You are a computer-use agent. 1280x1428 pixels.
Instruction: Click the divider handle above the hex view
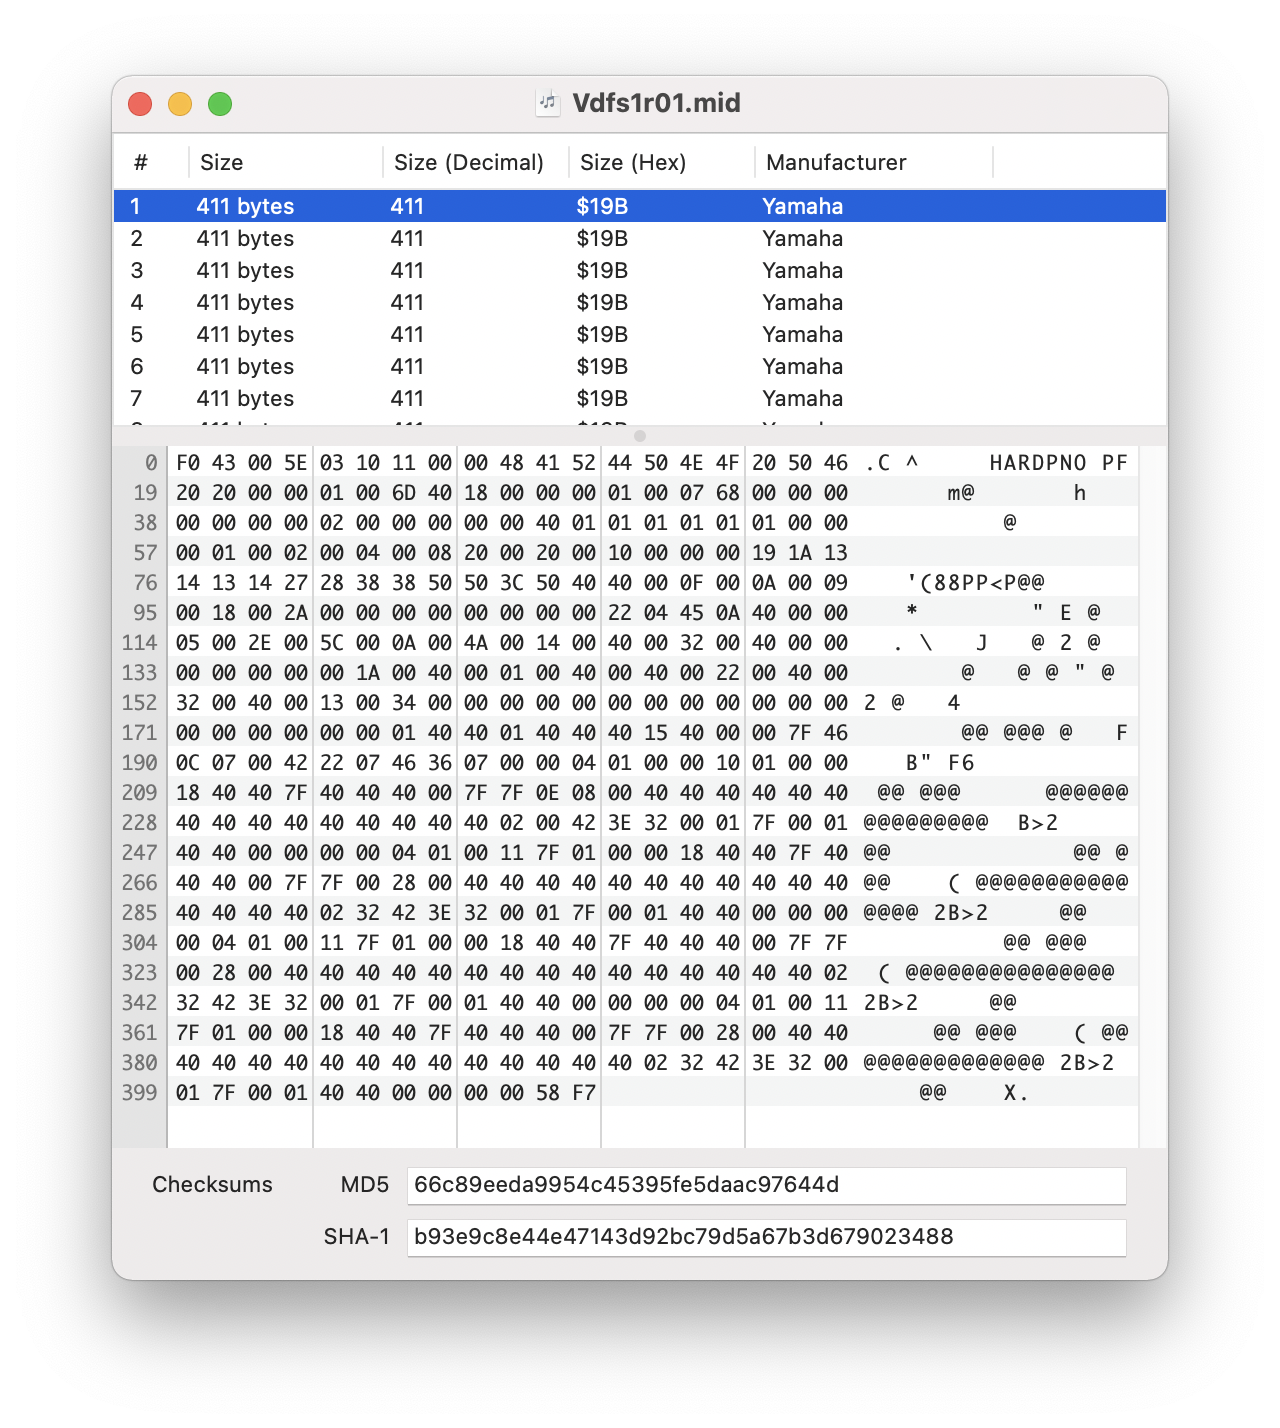point(640,436)
